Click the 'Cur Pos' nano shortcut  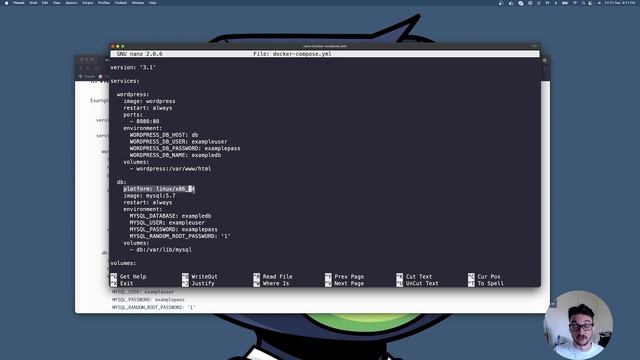(x=484, y=277)
